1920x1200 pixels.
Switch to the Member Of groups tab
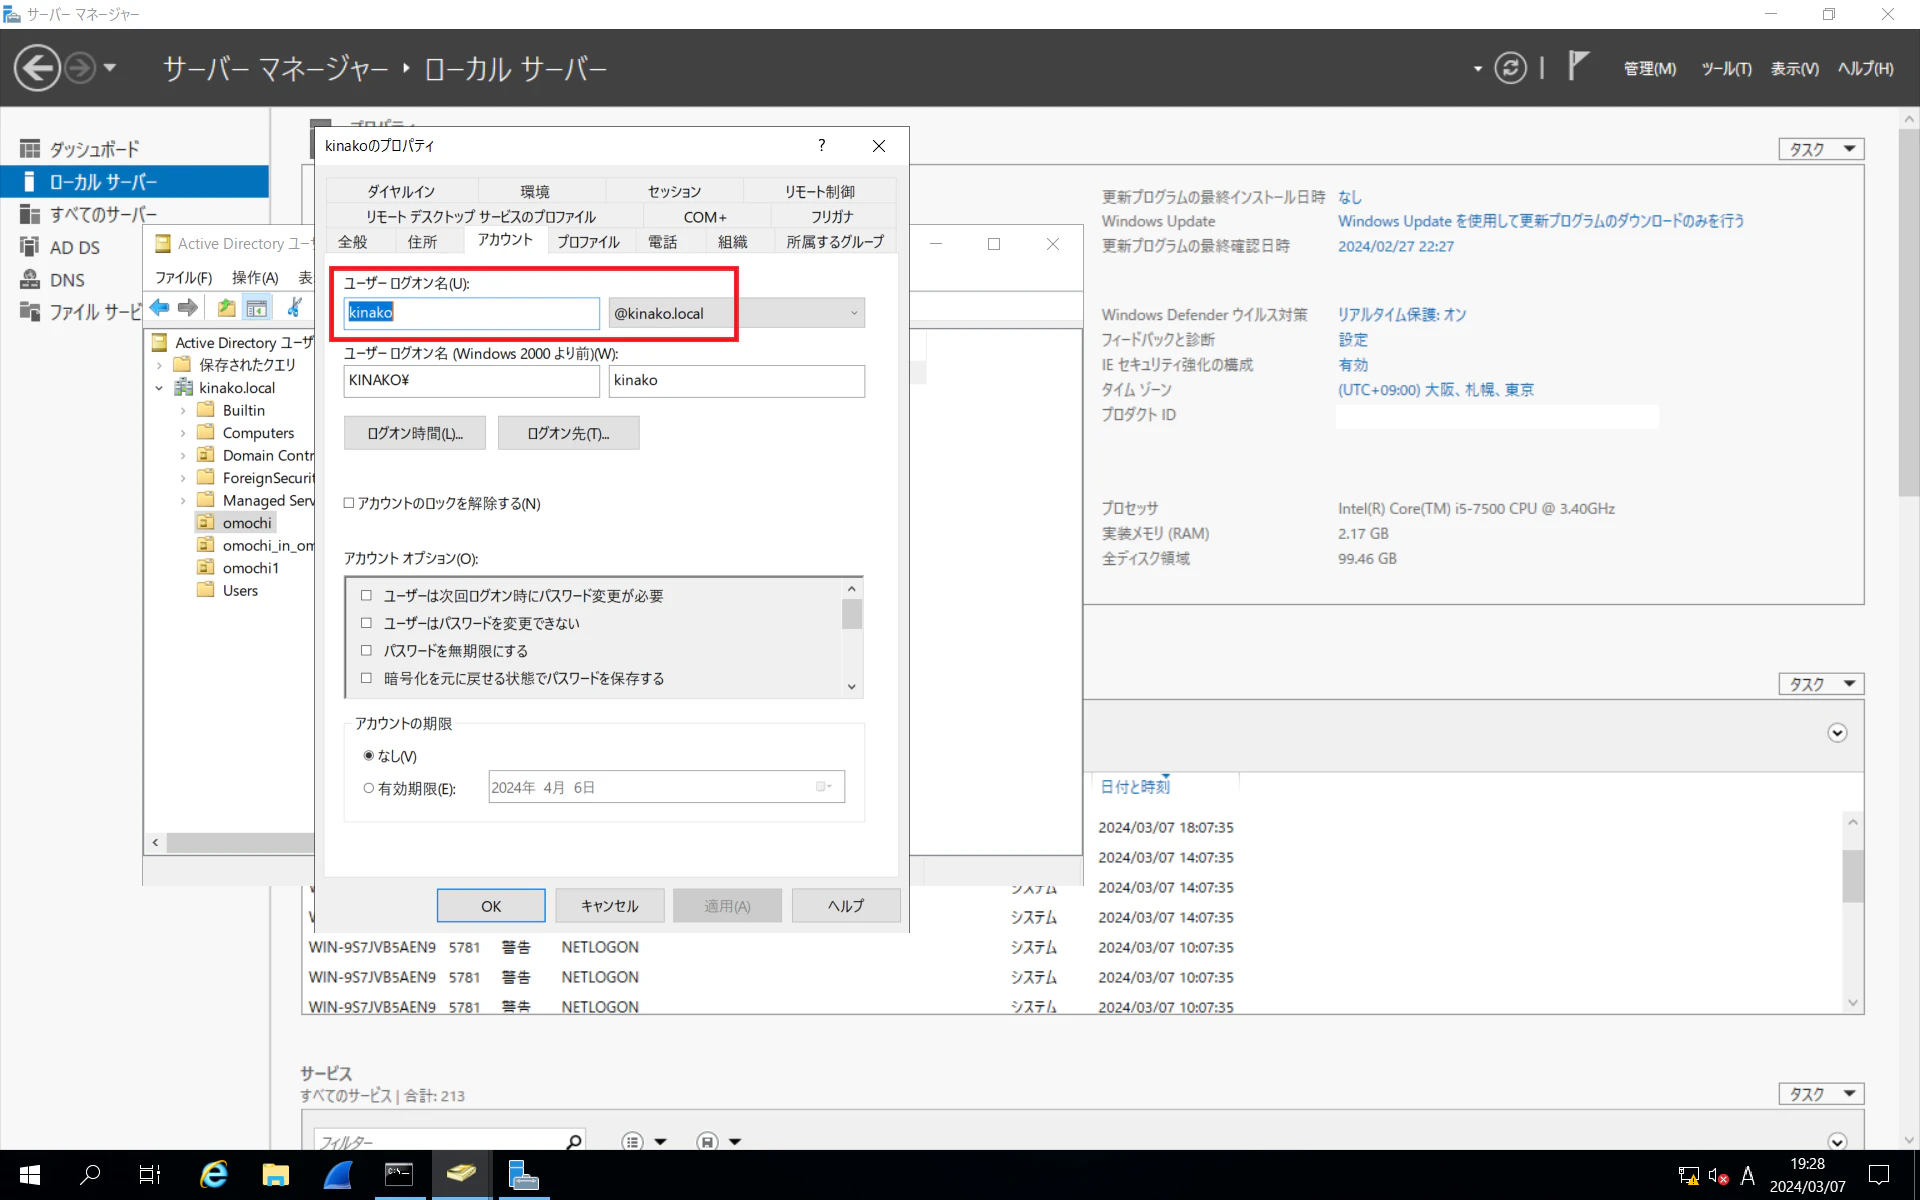coord(834,241)
